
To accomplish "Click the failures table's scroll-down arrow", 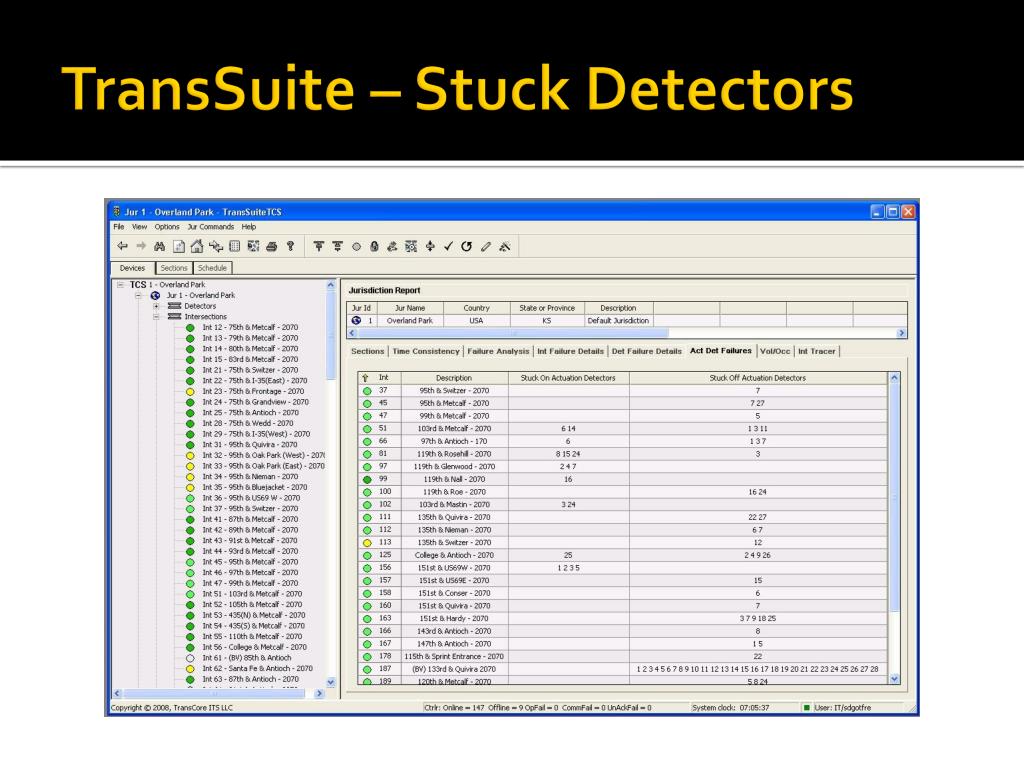I will (x=895, y=679).
